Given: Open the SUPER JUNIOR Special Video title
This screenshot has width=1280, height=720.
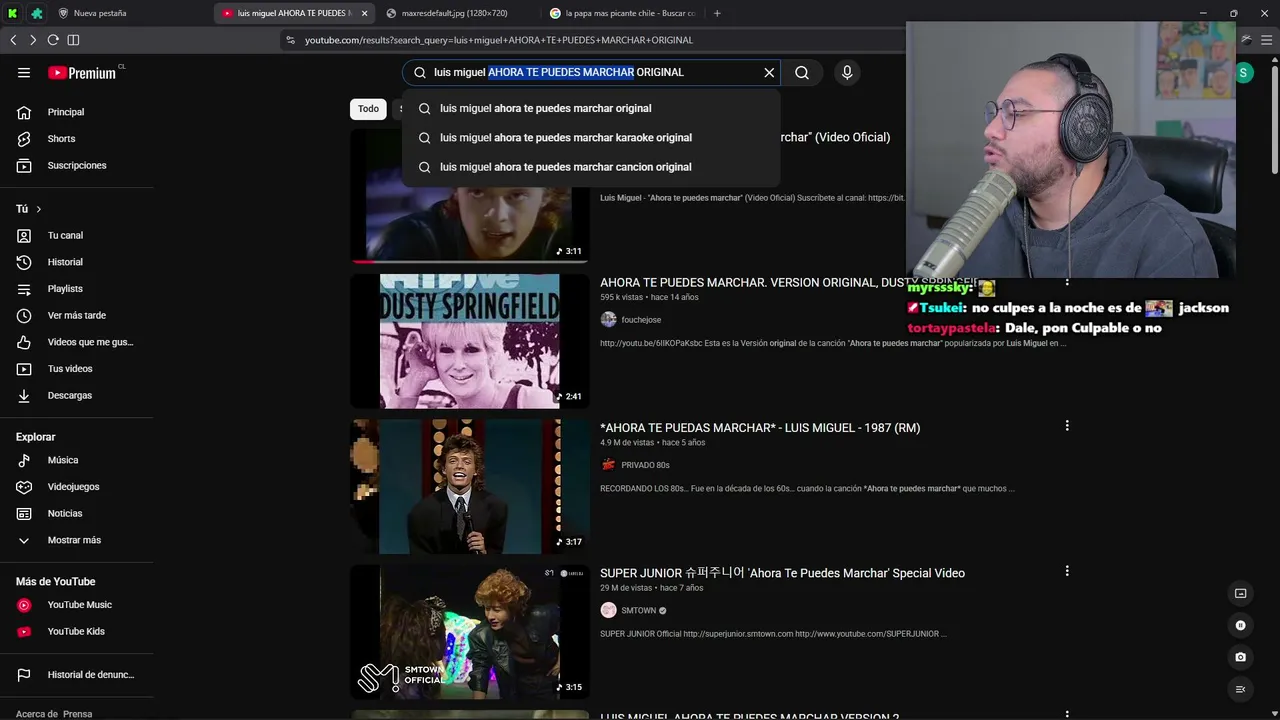Looking at the screenshot, I should click(x=782, y=573).
